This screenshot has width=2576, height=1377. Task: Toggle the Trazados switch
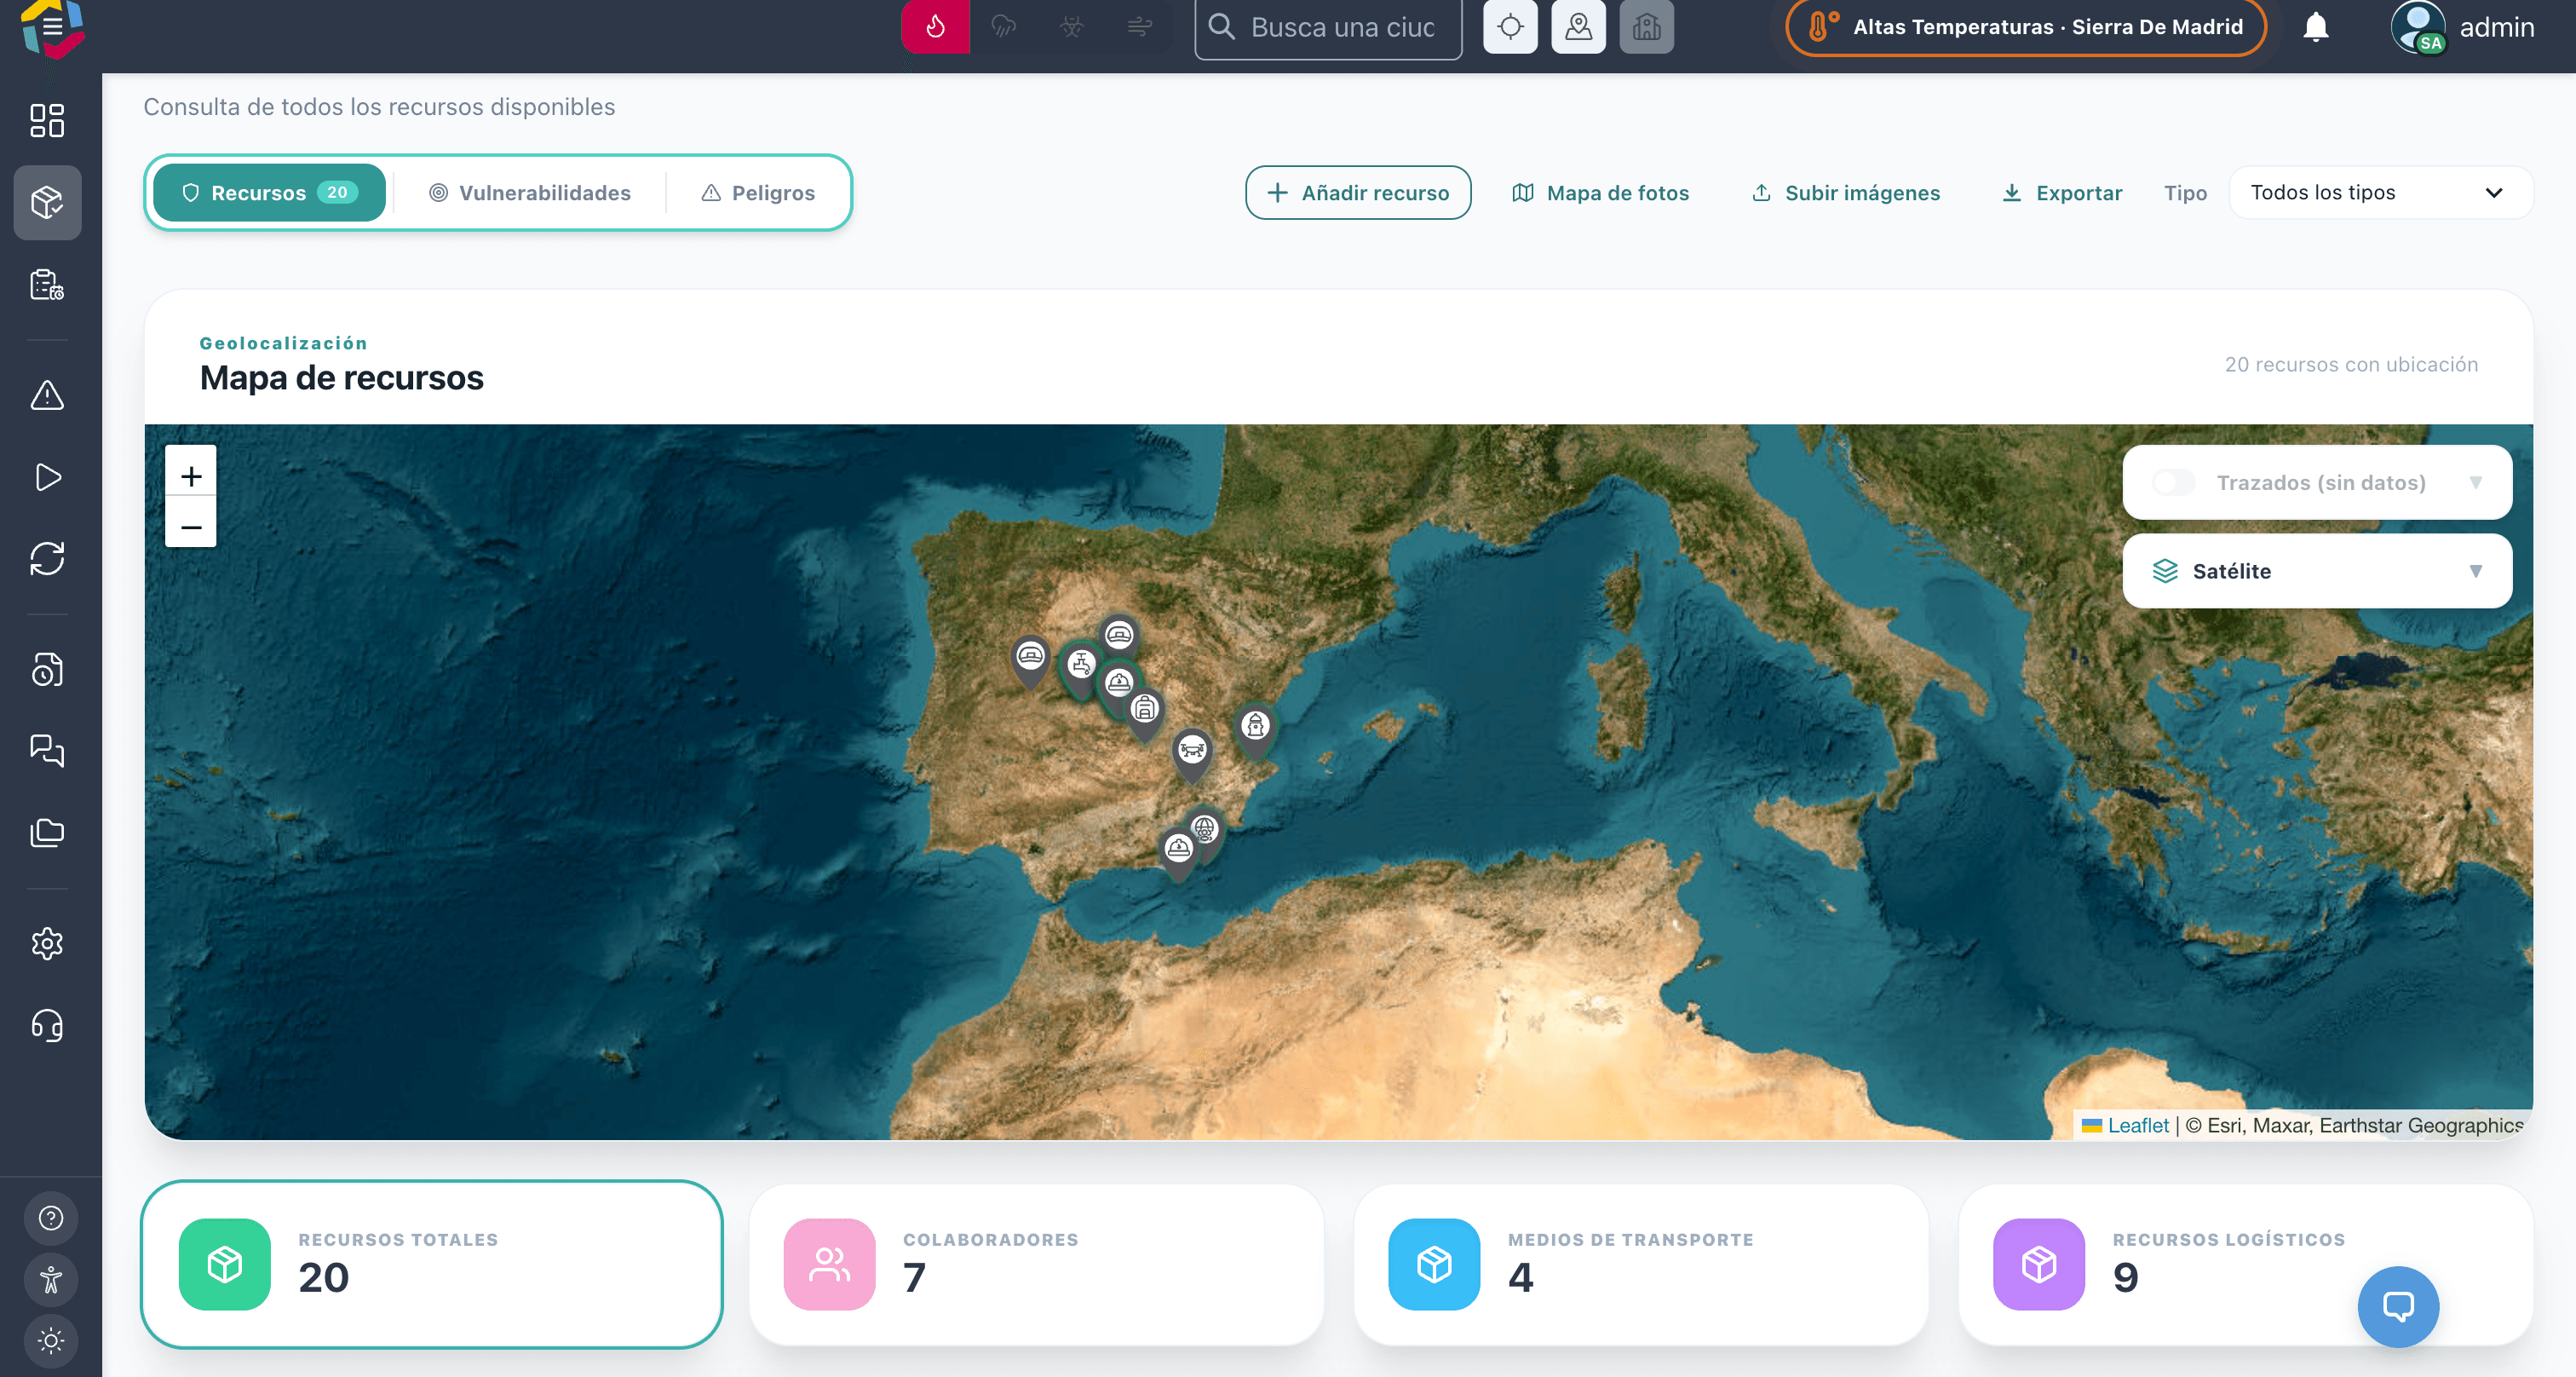[2175, 482]
